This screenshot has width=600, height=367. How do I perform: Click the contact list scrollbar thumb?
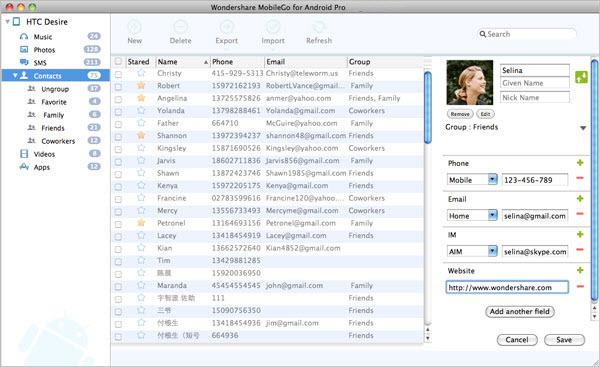428,107
